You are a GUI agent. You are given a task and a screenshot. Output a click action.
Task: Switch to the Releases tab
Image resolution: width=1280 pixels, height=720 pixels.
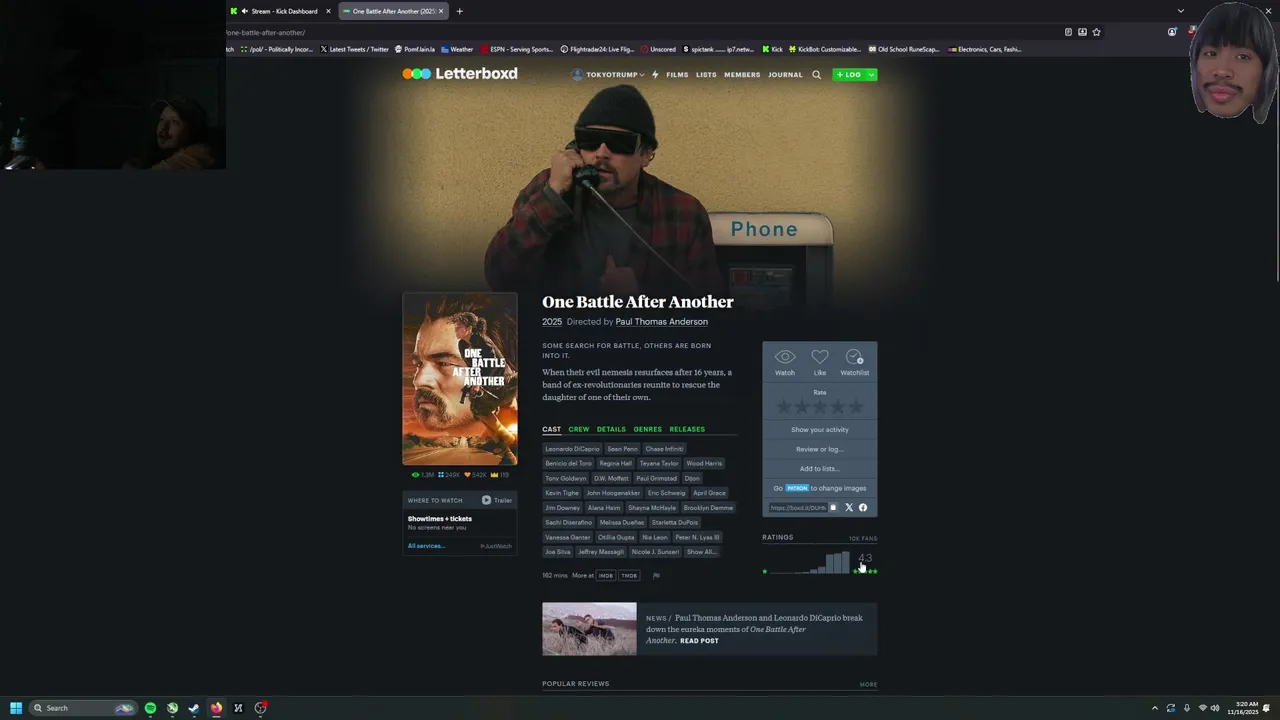pos(687,429)
